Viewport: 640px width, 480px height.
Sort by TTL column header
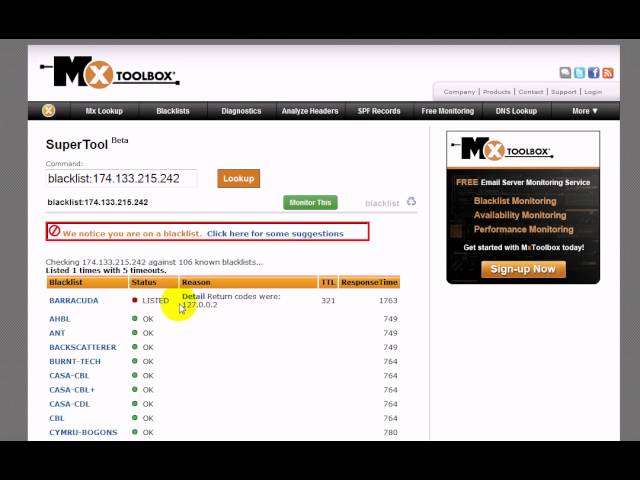pos(328,282)
